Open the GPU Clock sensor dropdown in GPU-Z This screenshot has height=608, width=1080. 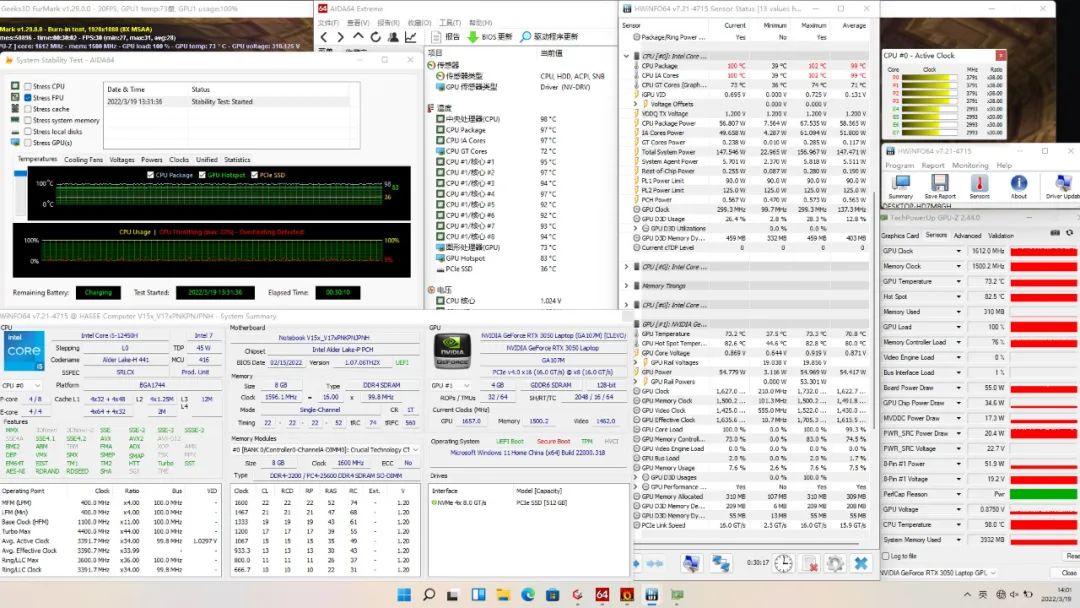coord(959,251)
